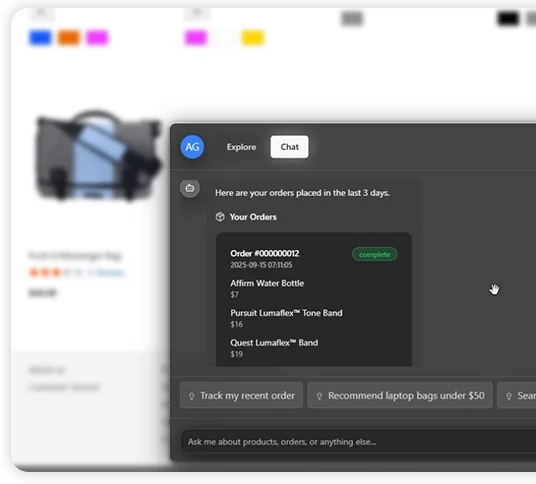Open Order #000000012 heading
Viewport: 536px width, 484px height.
pos(265,254)
